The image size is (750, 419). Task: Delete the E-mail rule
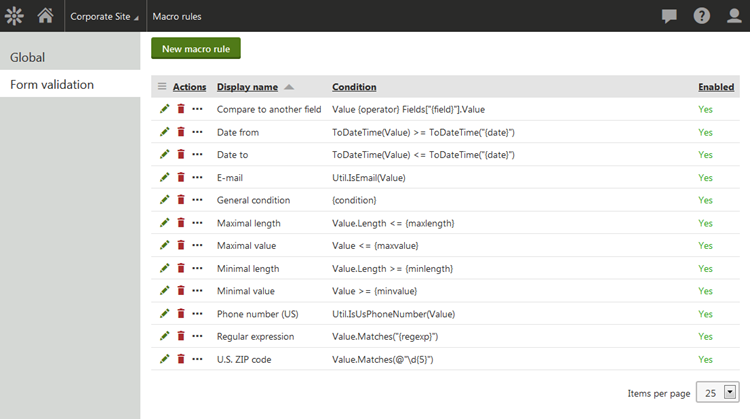[181, 177]
